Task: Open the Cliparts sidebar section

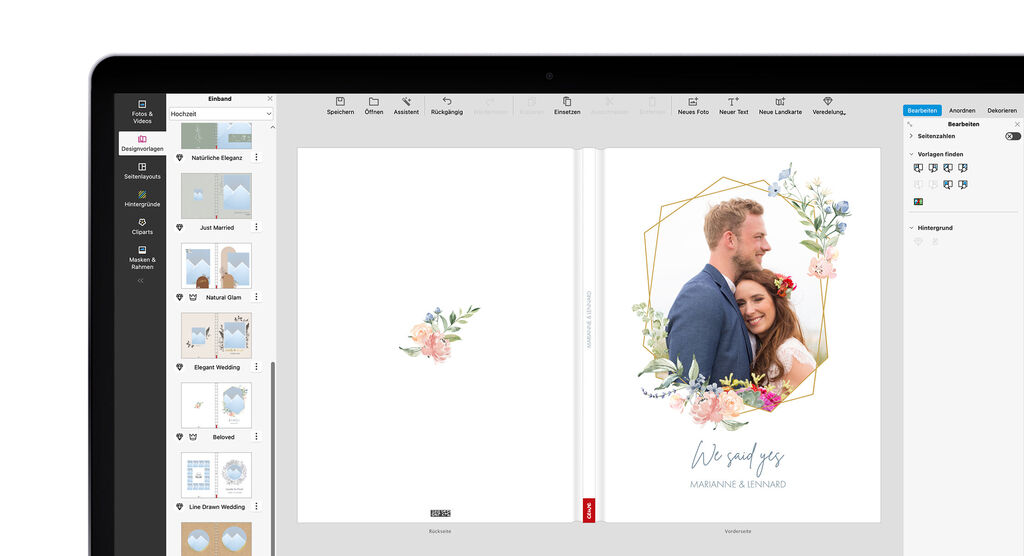Action: coord(142,227)
